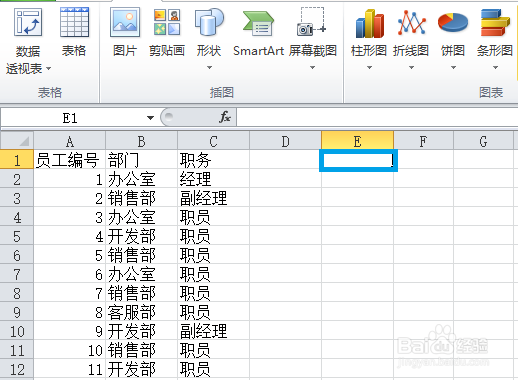
Task: Select employee number 10 cell
Action: pyautogui.click(x=70, y=350)
